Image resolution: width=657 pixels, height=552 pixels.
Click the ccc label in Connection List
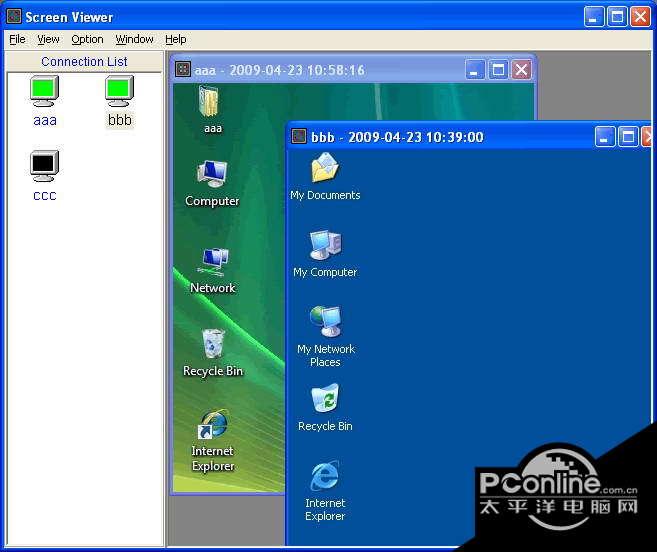point(44,196)
